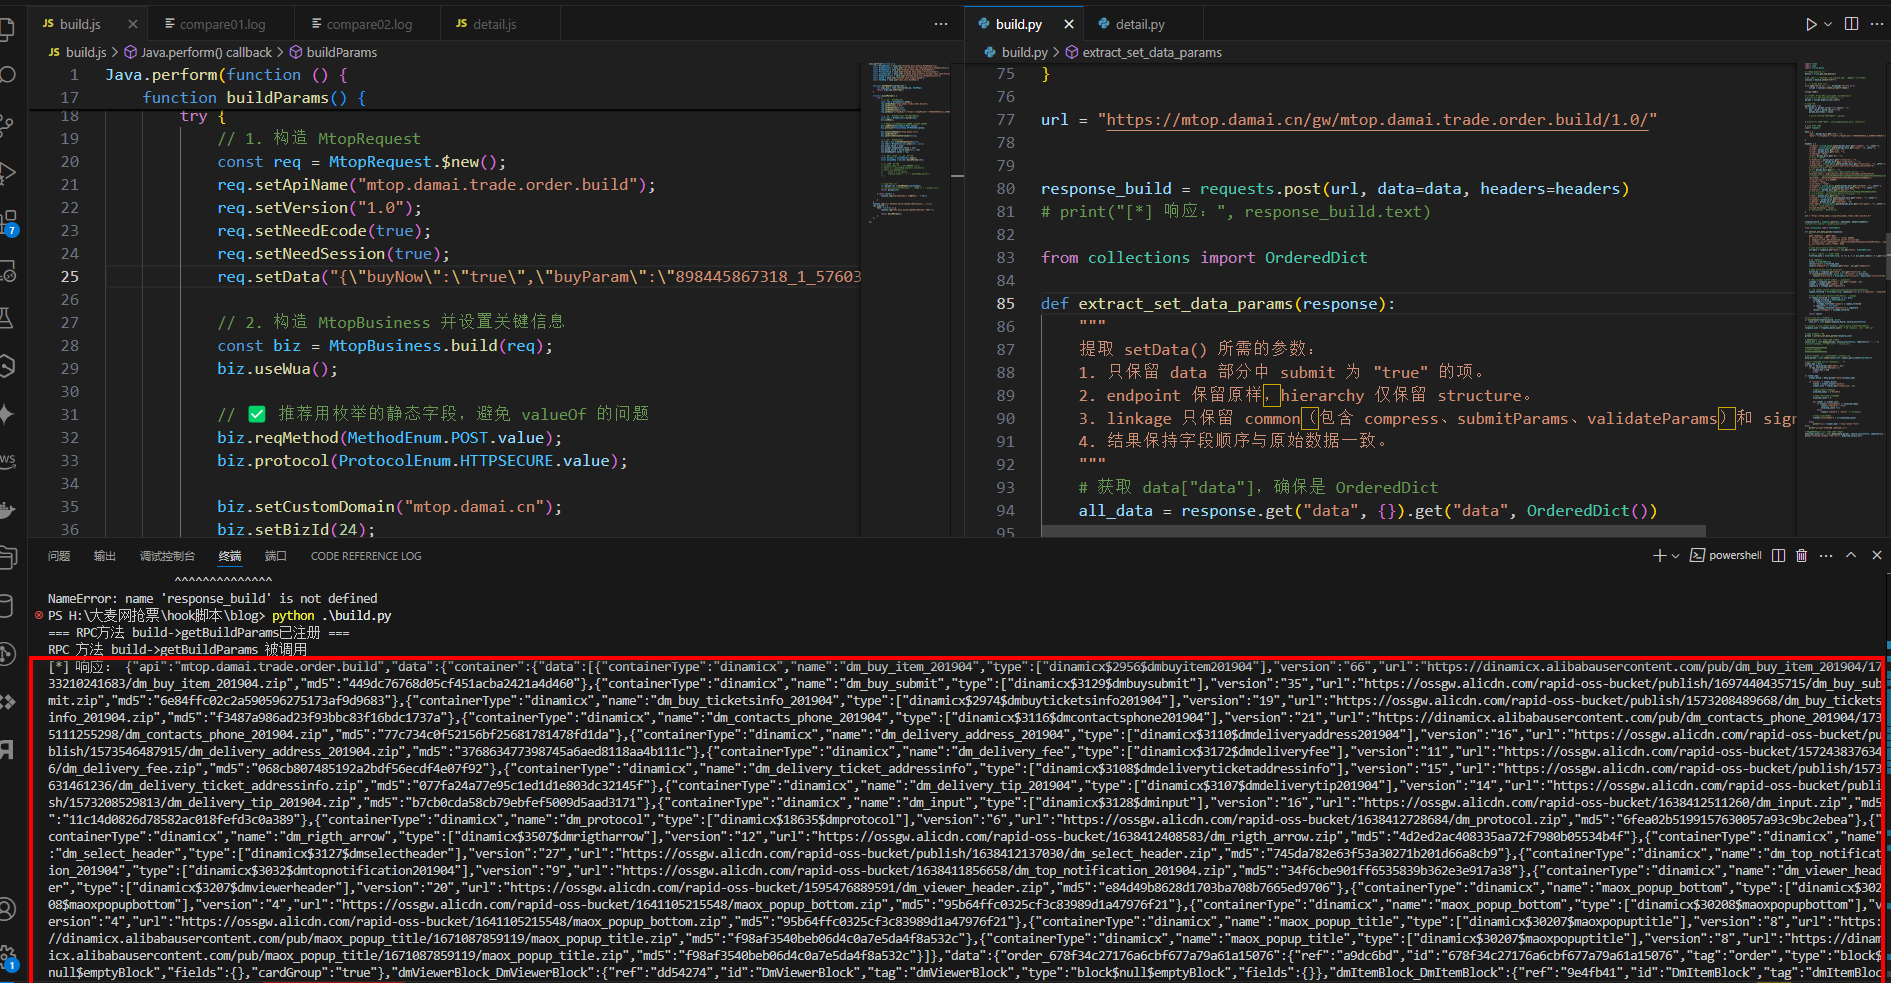The image size is (1891, 983).
Task: Open buildParams breadcrumb symbol dropdown
Action: tap(341, 52)
